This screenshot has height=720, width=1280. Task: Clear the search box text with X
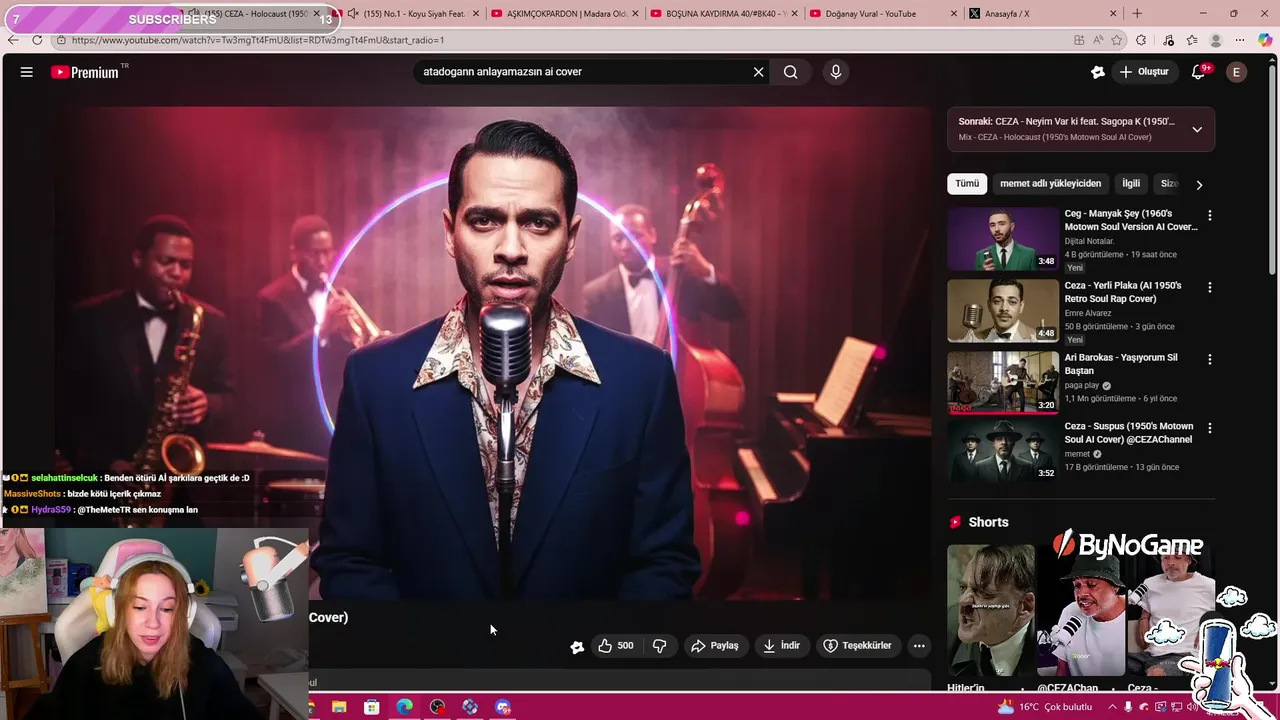click(758, 72)
